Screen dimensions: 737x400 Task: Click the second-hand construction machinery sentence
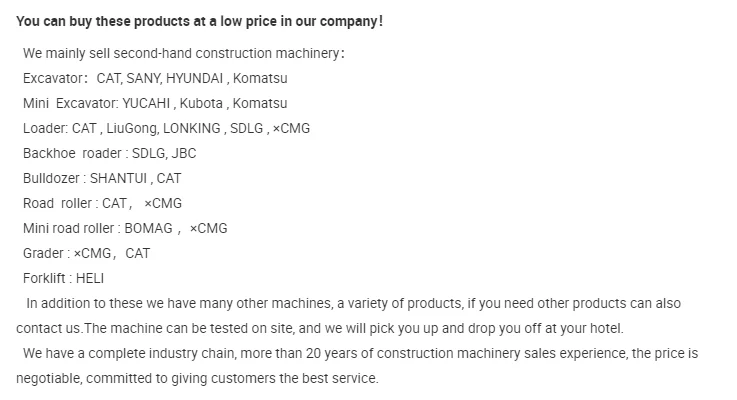(x=184, y=54)
